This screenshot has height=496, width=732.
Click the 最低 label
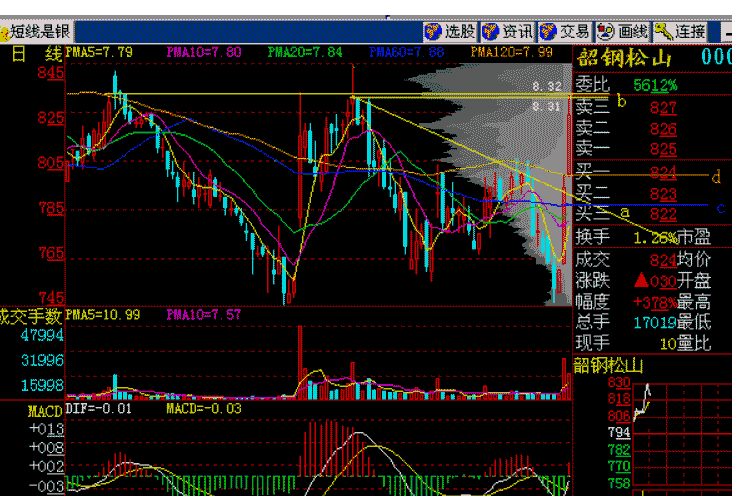[694, 322]
